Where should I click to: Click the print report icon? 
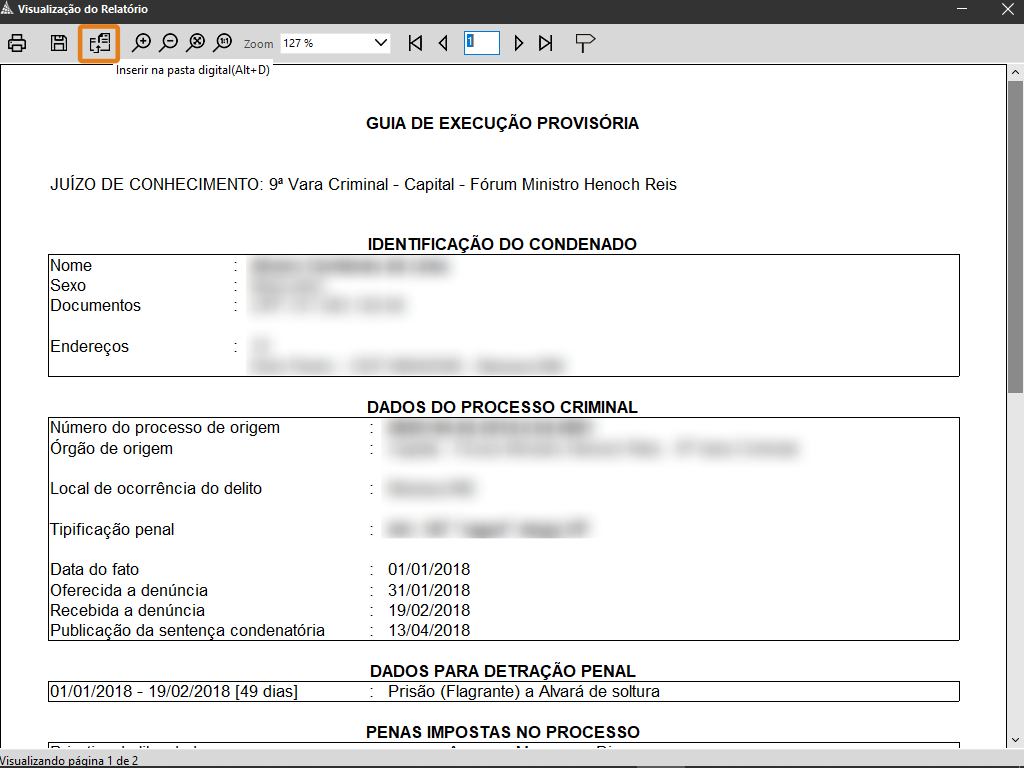point(17,43)
